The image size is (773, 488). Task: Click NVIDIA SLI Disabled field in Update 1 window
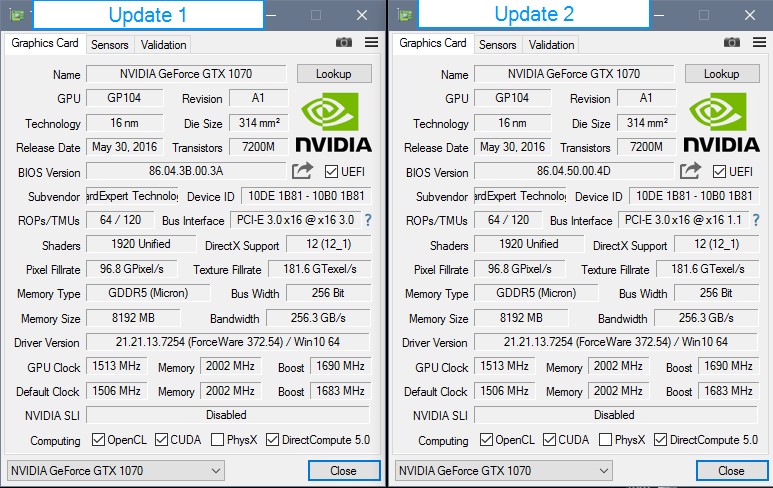click(228, 415)
